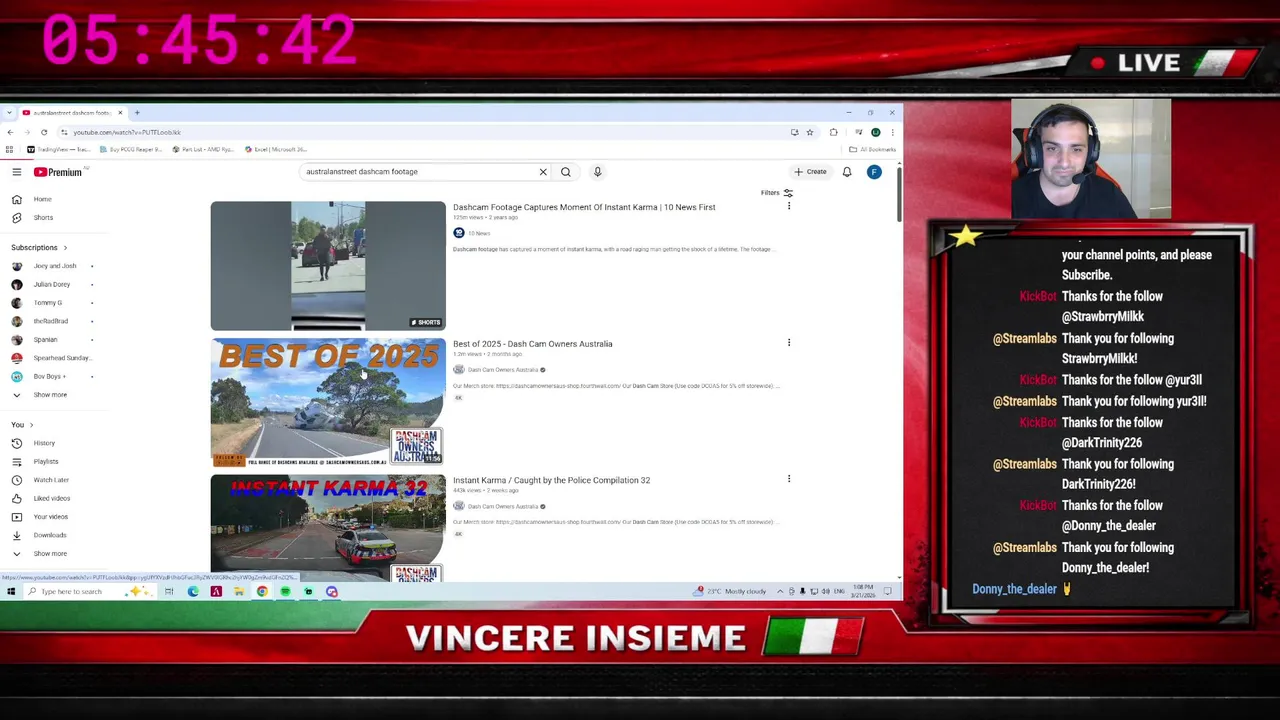1280x720 pixels.
Task: Open options for Dashcam Footage Instant Karma video
Action: pyautogui.click(x=789, y=207)
